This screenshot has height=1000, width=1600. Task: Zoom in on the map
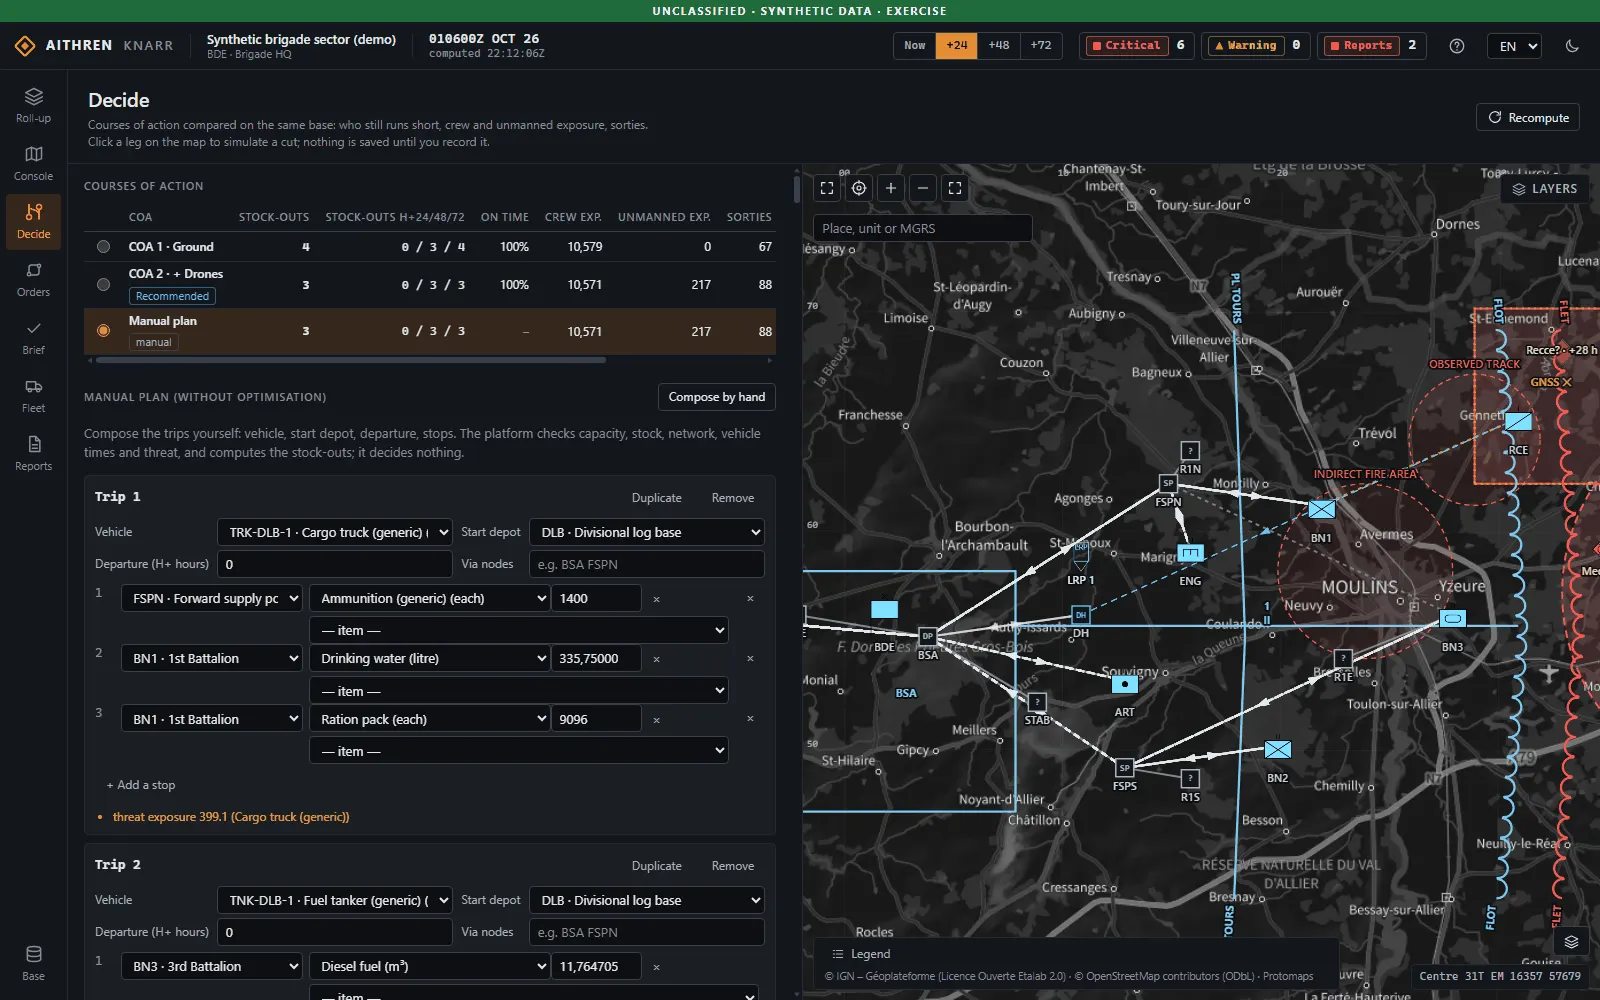coord(891,188)
